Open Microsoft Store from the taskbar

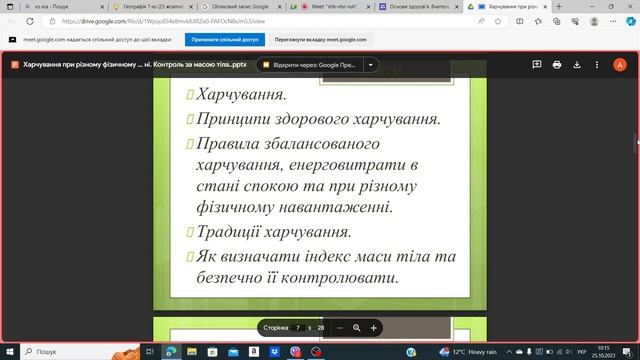[212, 351]
